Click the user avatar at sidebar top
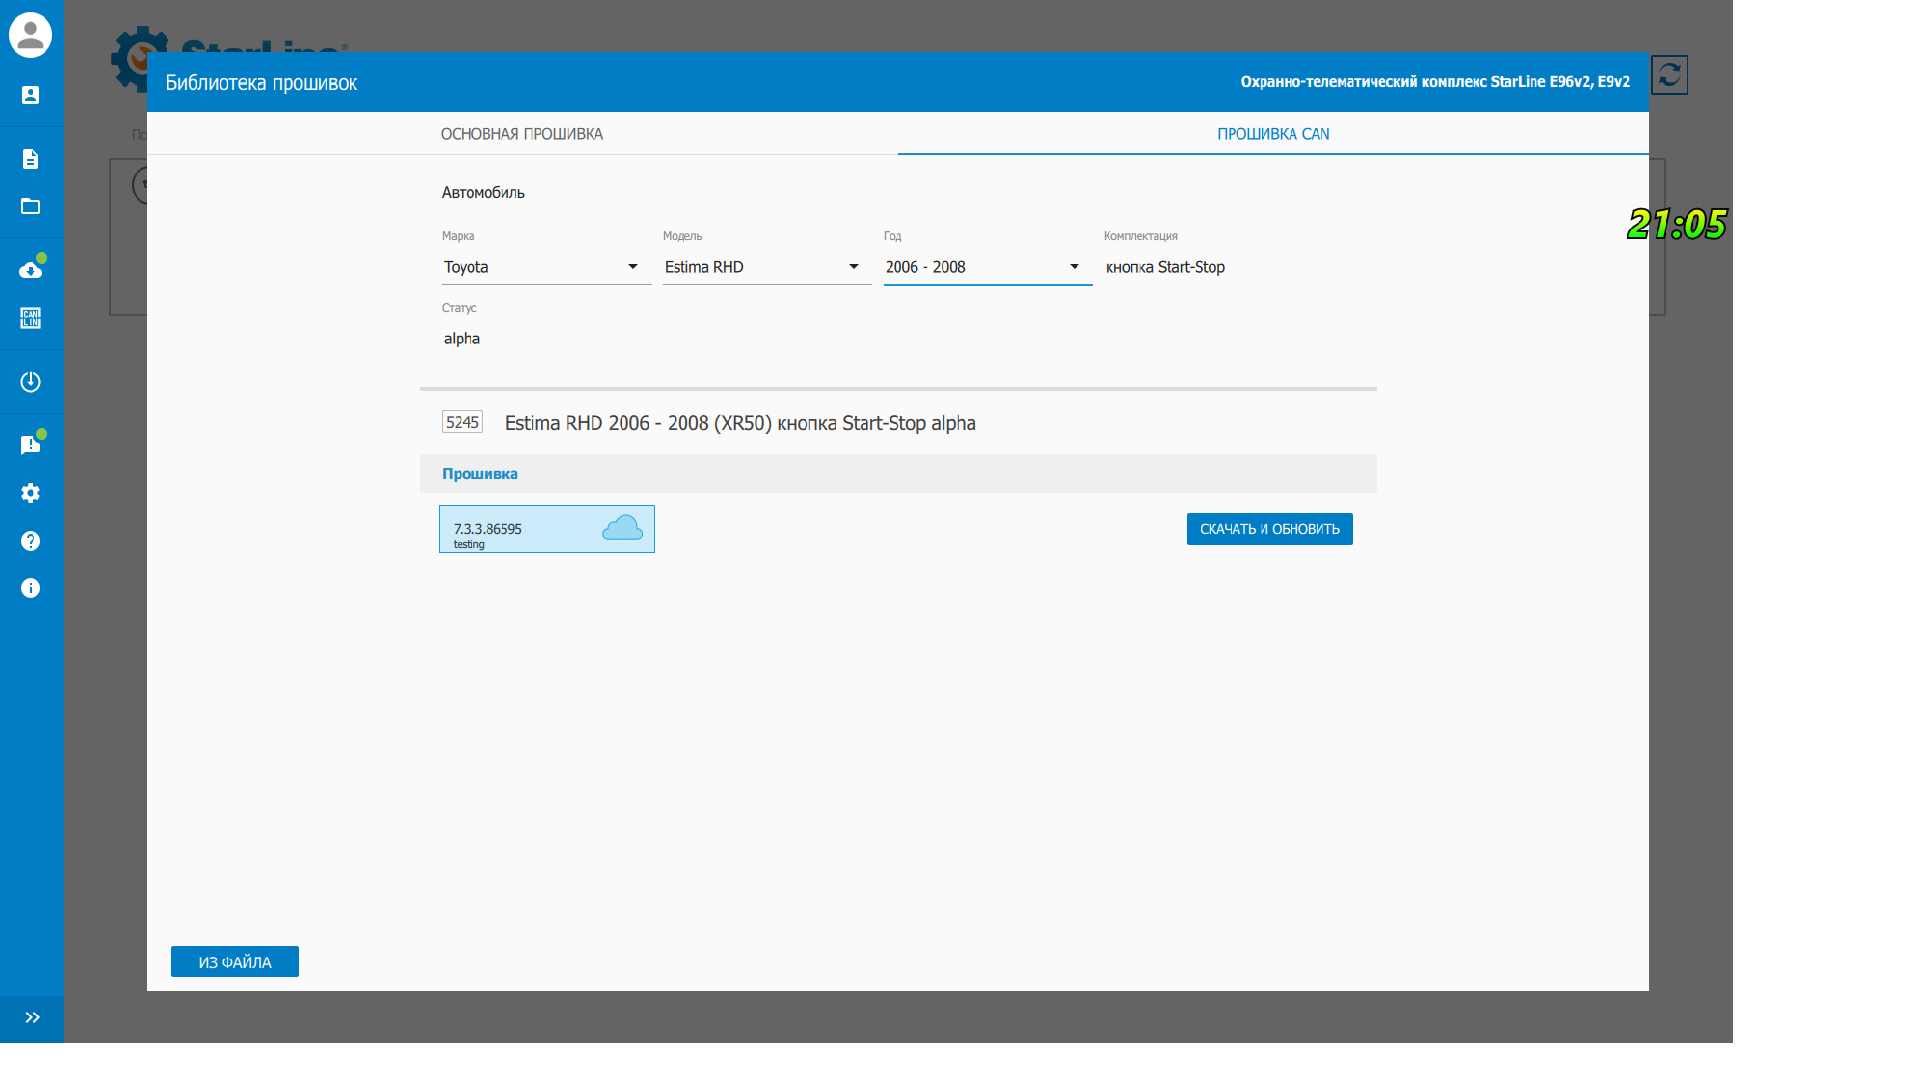Screen dimensions: 1920x1080 click(x=30, y=35)
